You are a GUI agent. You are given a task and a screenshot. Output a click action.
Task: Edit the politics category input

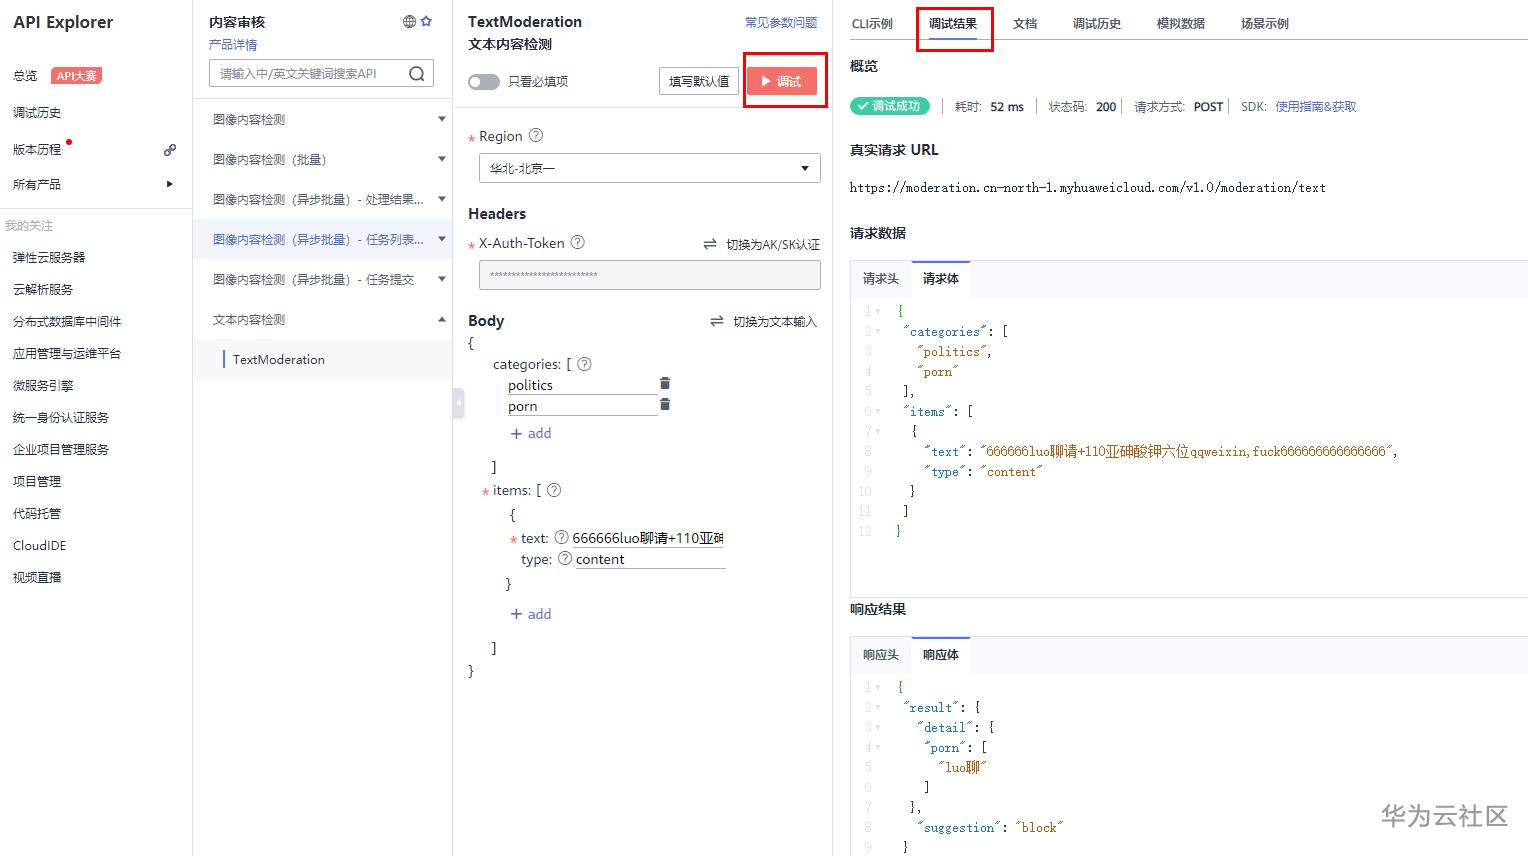coord(582,385)
